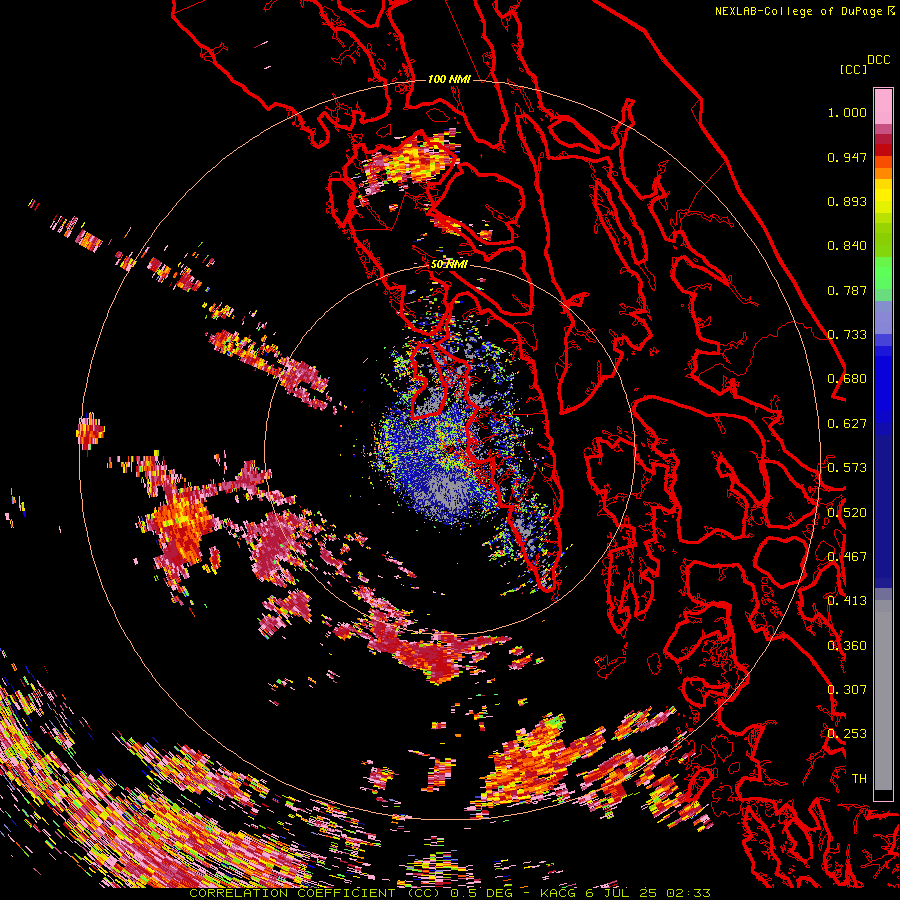900x900 pixels.
Task: Click the 1.000 color scale value
Action: 847,112
